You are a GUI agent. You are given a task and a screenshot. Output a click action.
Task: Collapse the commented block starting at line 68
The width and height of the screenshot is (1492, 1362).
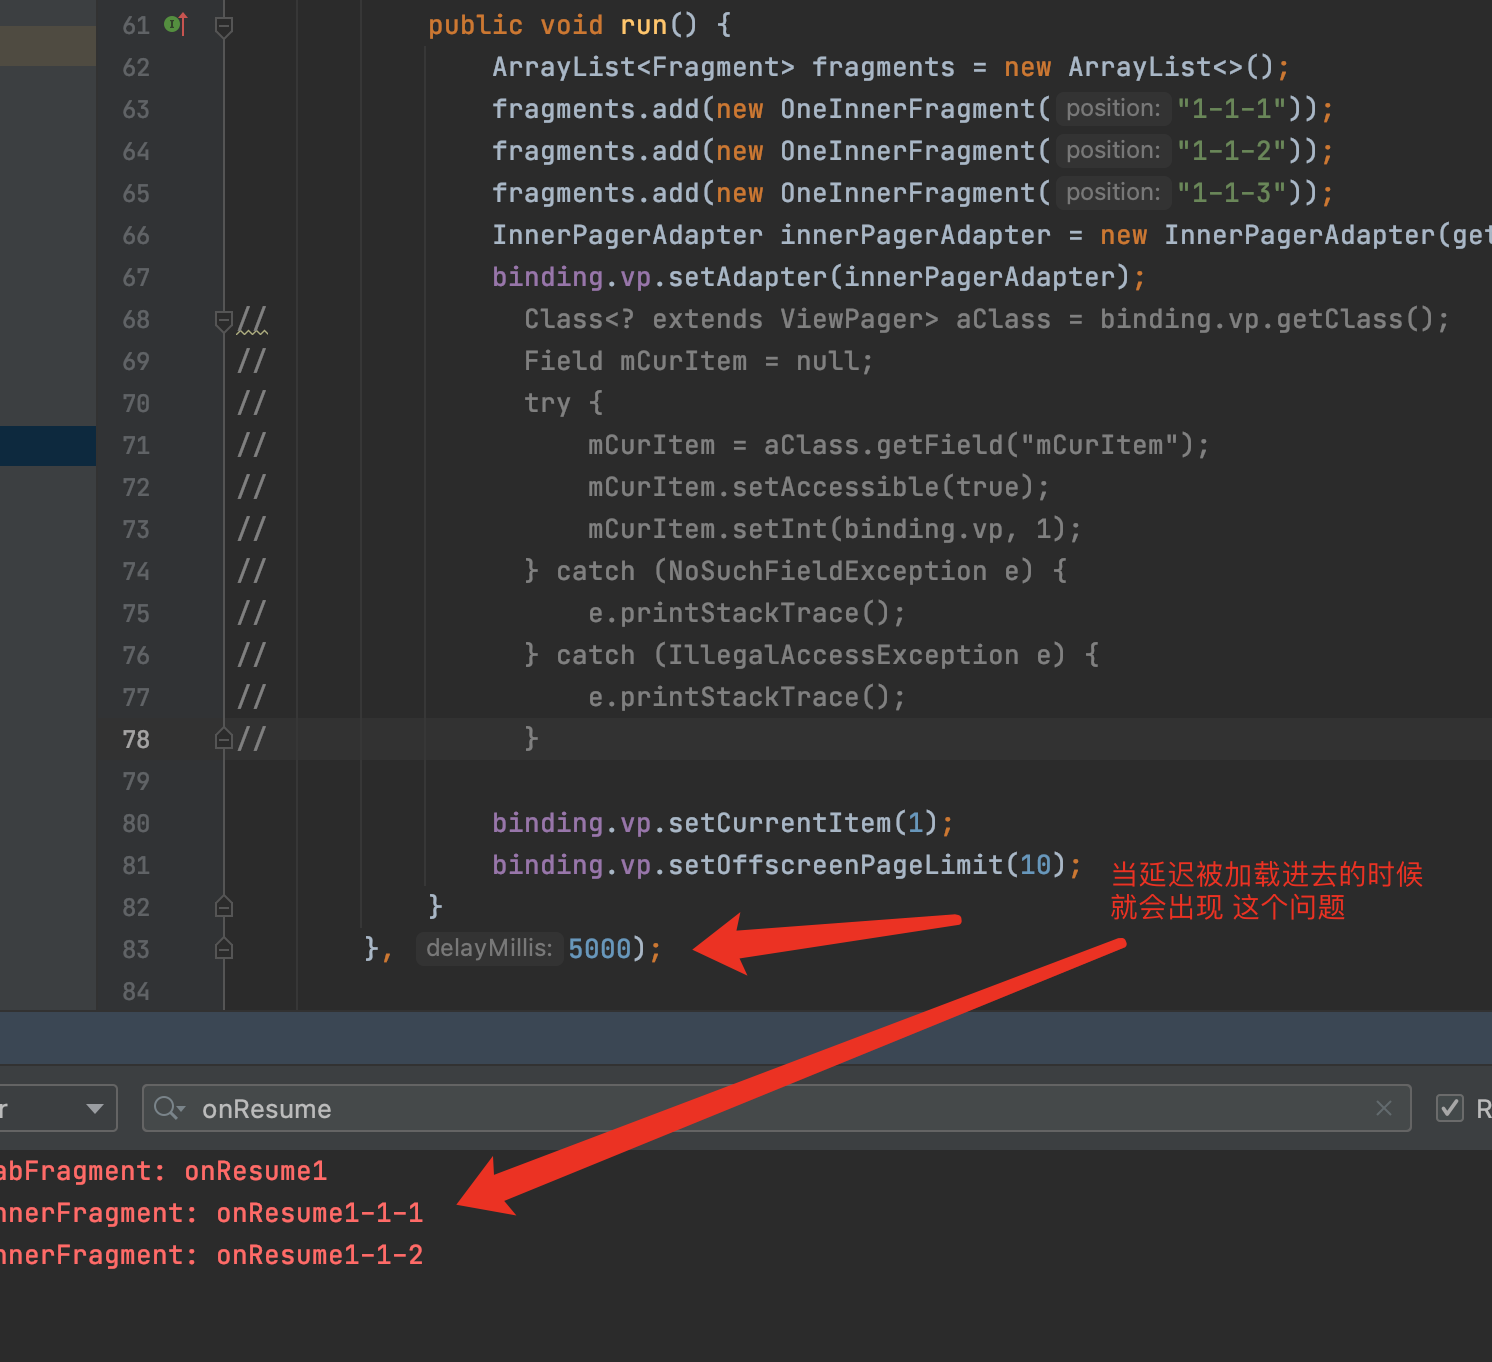point(224,320)
